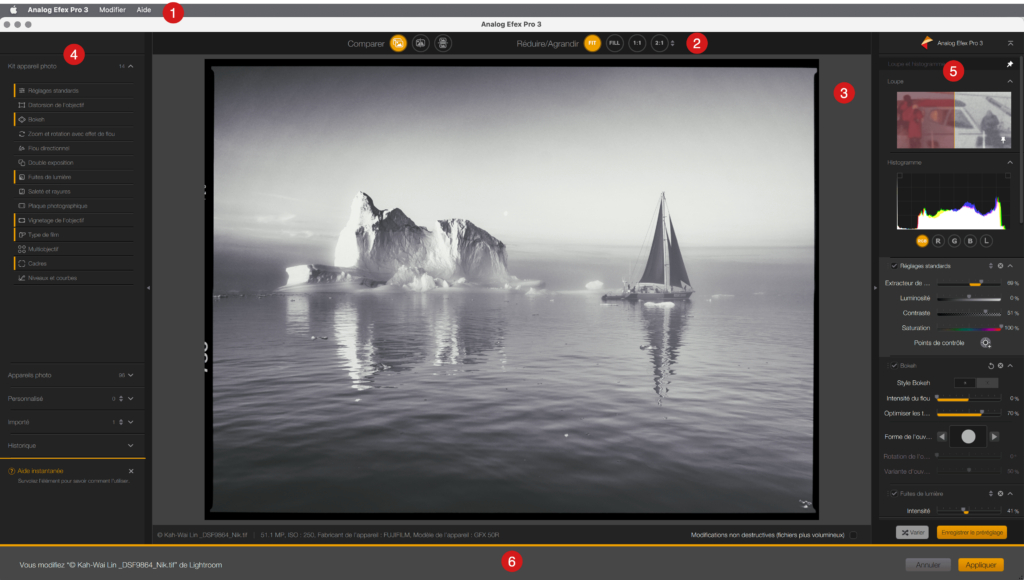Remove Réglages standards filter with X icon
Screen dimensions: 1024x580
tap(1000, 266)
